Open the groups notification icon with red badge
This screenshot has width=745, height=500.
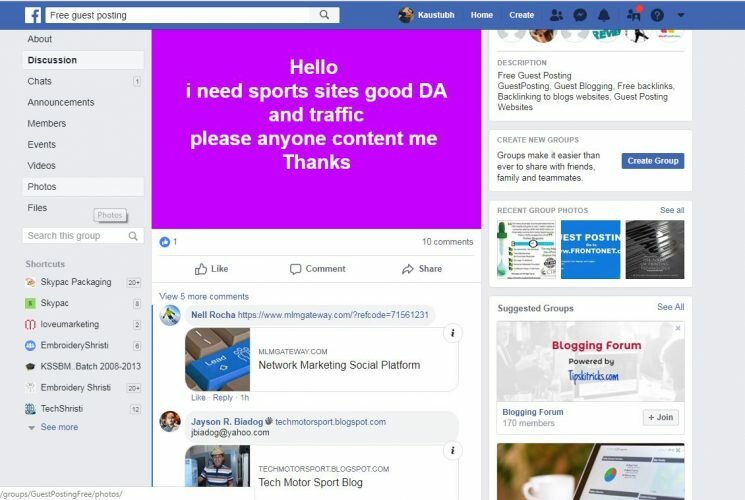(x=634, y=14)
